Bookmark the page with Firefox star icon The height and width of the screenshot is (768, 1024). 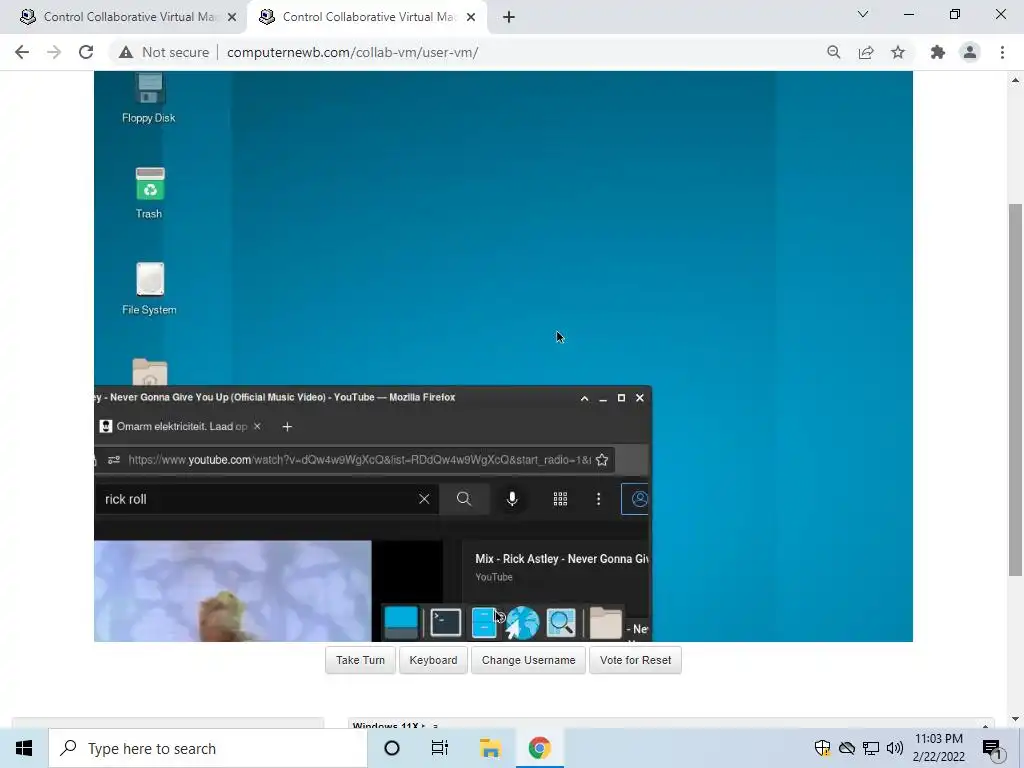pos(602,460)
